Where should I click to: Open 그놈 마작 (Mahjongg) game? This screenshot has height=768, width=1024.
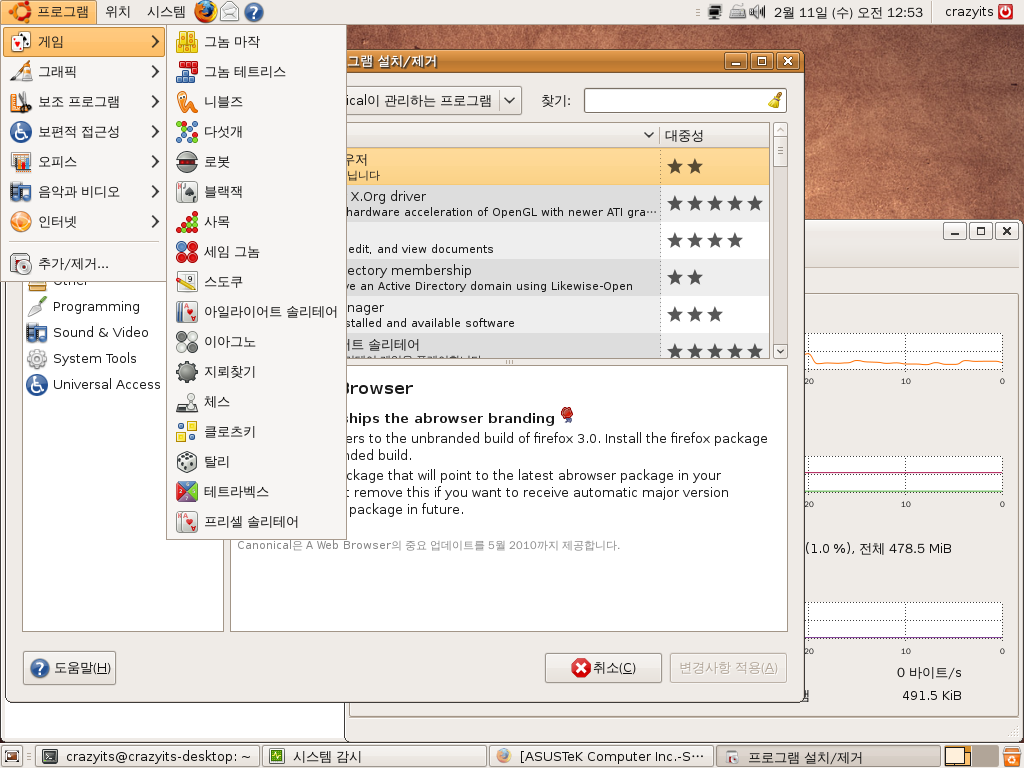(256, 42)
